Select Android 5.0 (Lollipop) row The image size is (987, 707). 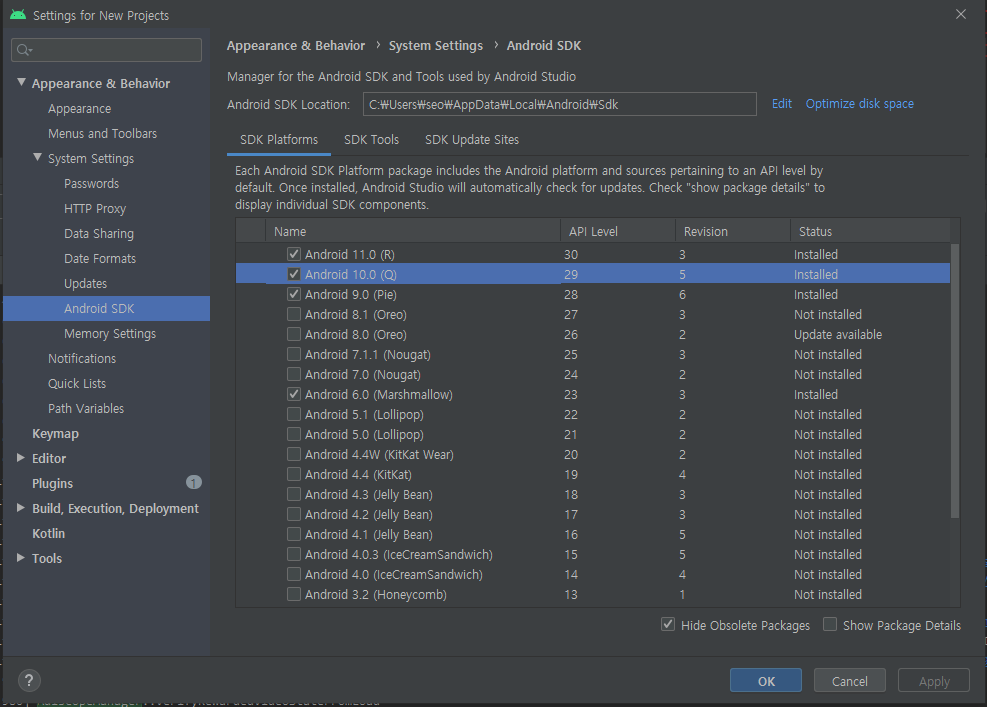click(593, 434)
